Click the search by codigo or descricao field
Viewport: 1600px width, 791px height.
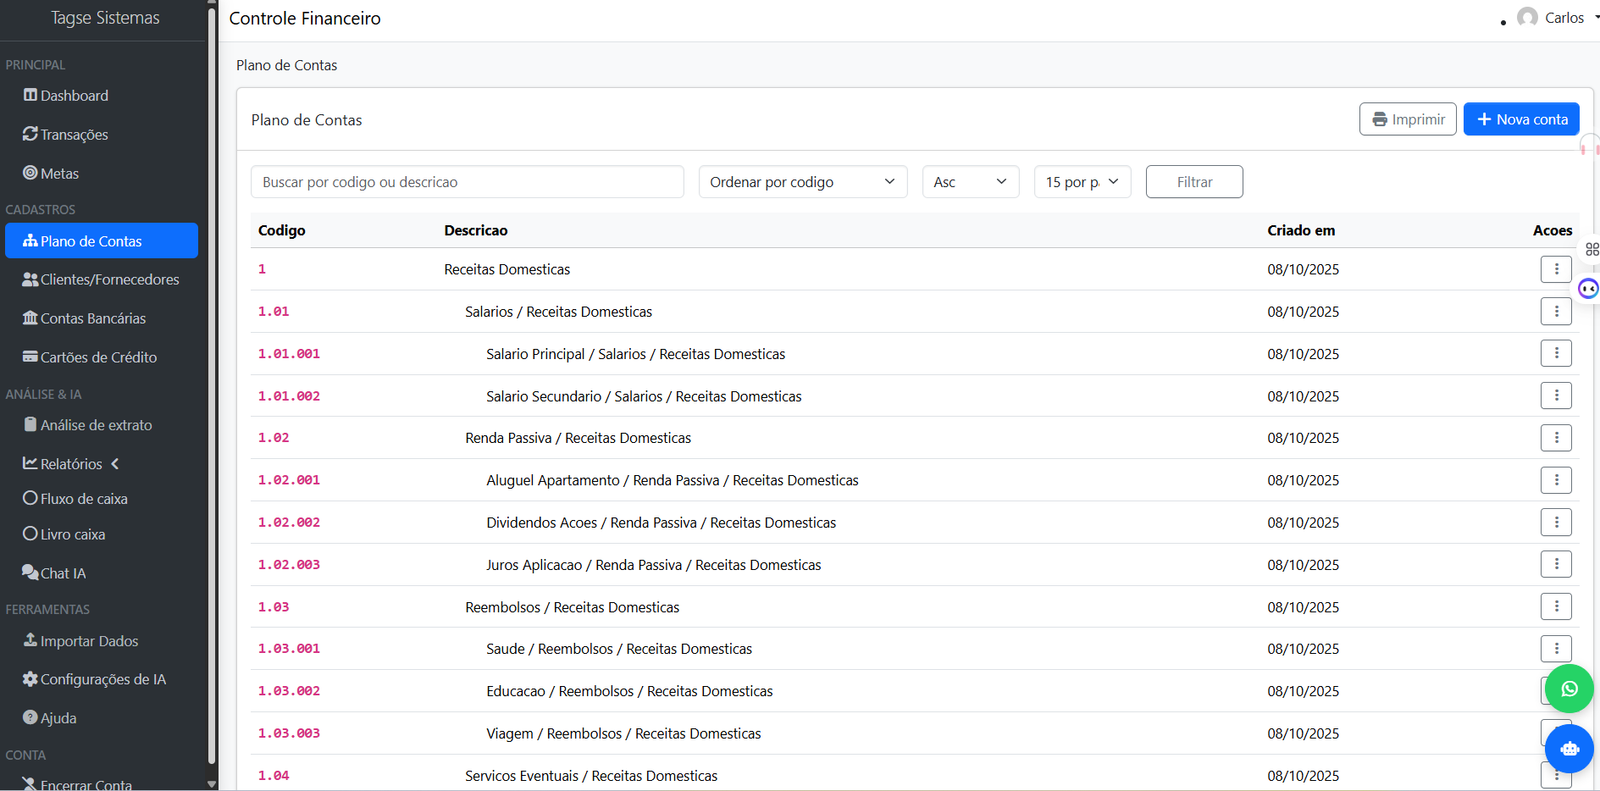click(467, 182)
